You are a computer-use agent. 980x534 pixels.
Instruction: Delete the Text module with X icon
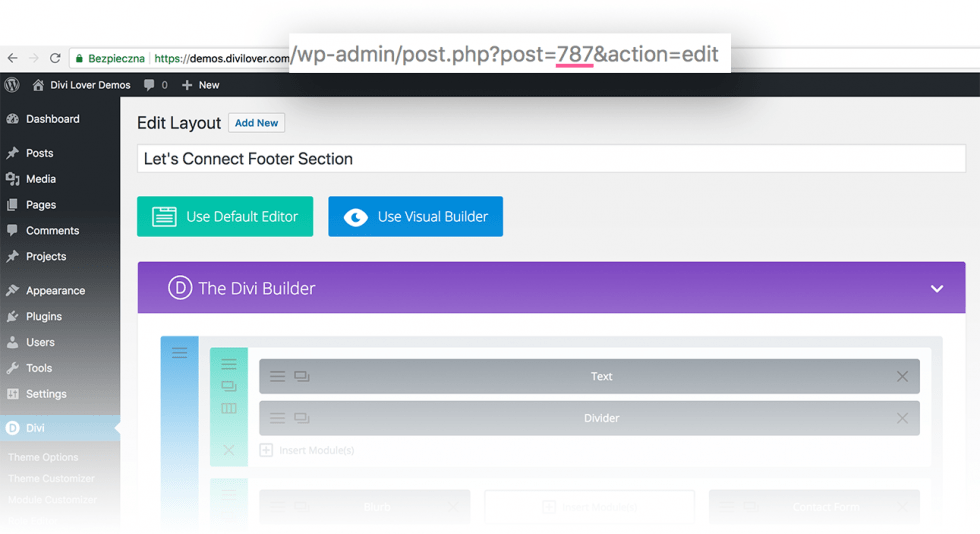click(902, 377)
